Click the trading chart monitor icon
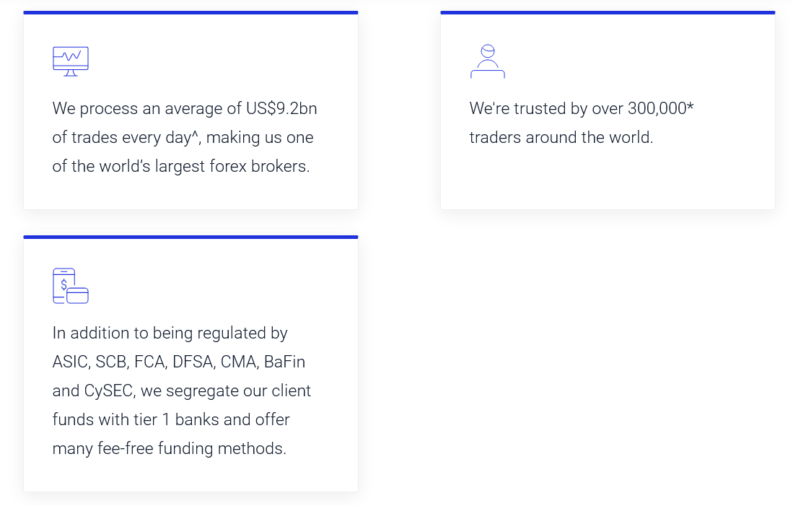 coord(70,61)
